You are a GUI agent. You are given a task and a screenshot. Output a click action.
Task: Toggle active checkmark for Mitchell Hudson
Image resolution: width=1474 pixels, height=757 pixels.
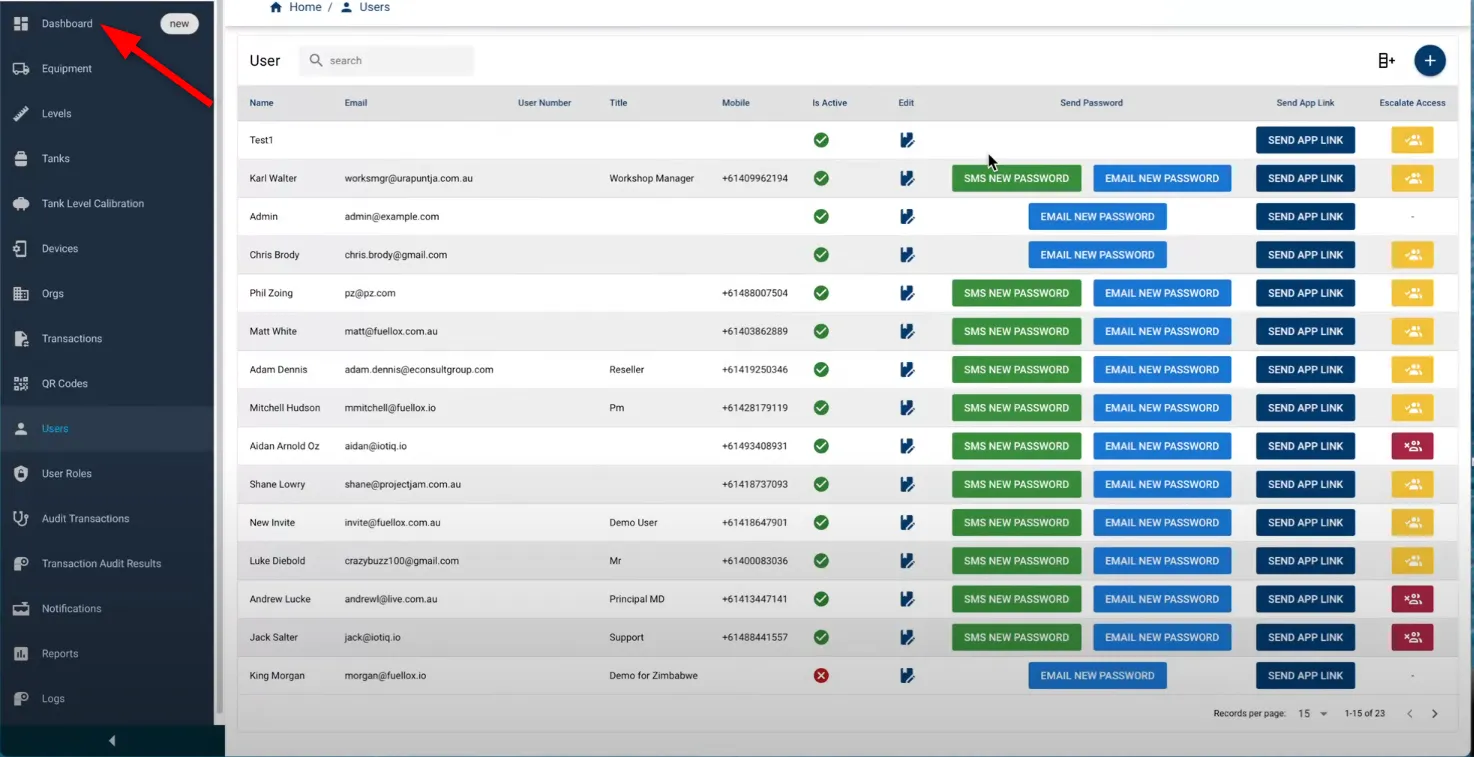click(821, 408)
